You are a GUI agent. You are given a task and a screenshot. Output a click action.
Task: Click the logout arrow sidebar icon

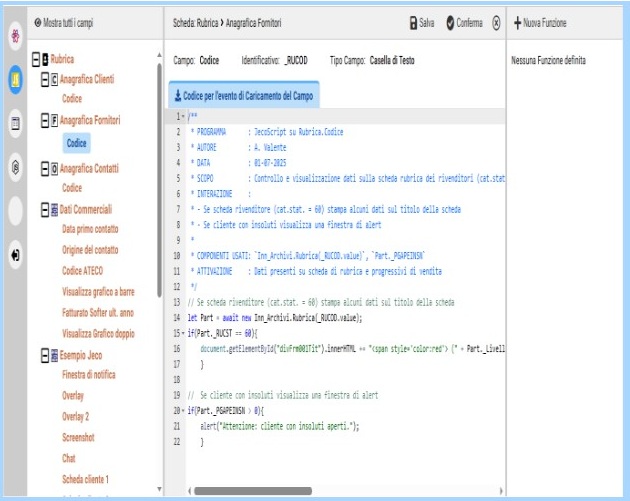coord(15,255)
